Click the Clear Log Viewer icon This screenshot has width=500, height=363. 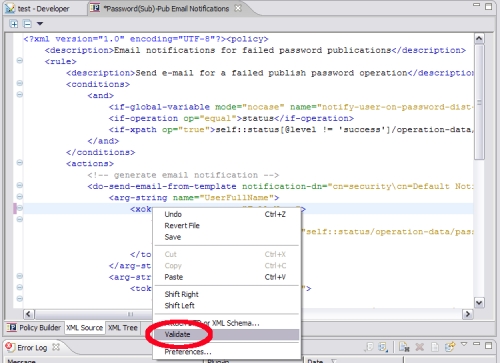point(404,347)
